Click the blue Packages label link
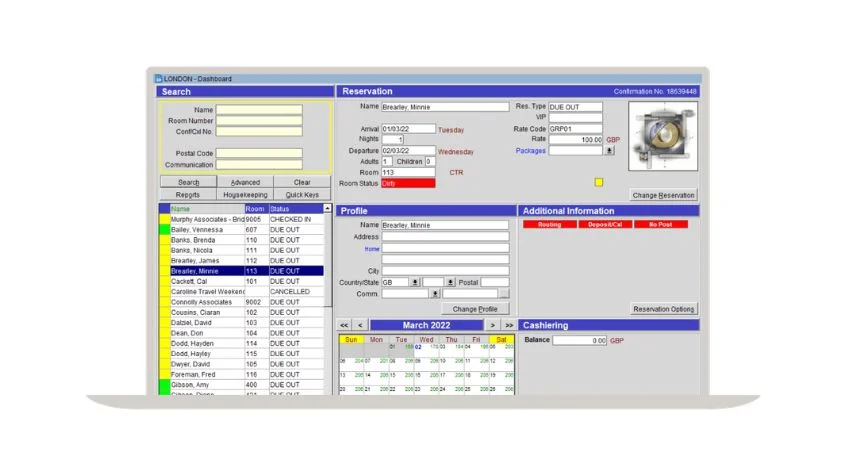The height and width of the screenshot is (460, 847). click(530, 151)
